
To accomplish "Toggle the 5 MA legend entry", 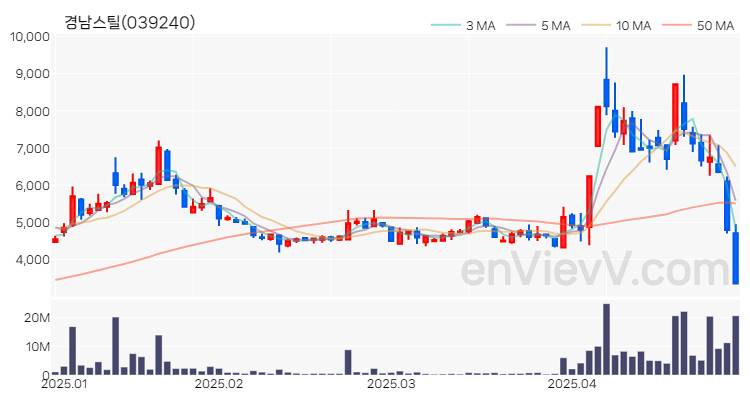I will point(539,26).
